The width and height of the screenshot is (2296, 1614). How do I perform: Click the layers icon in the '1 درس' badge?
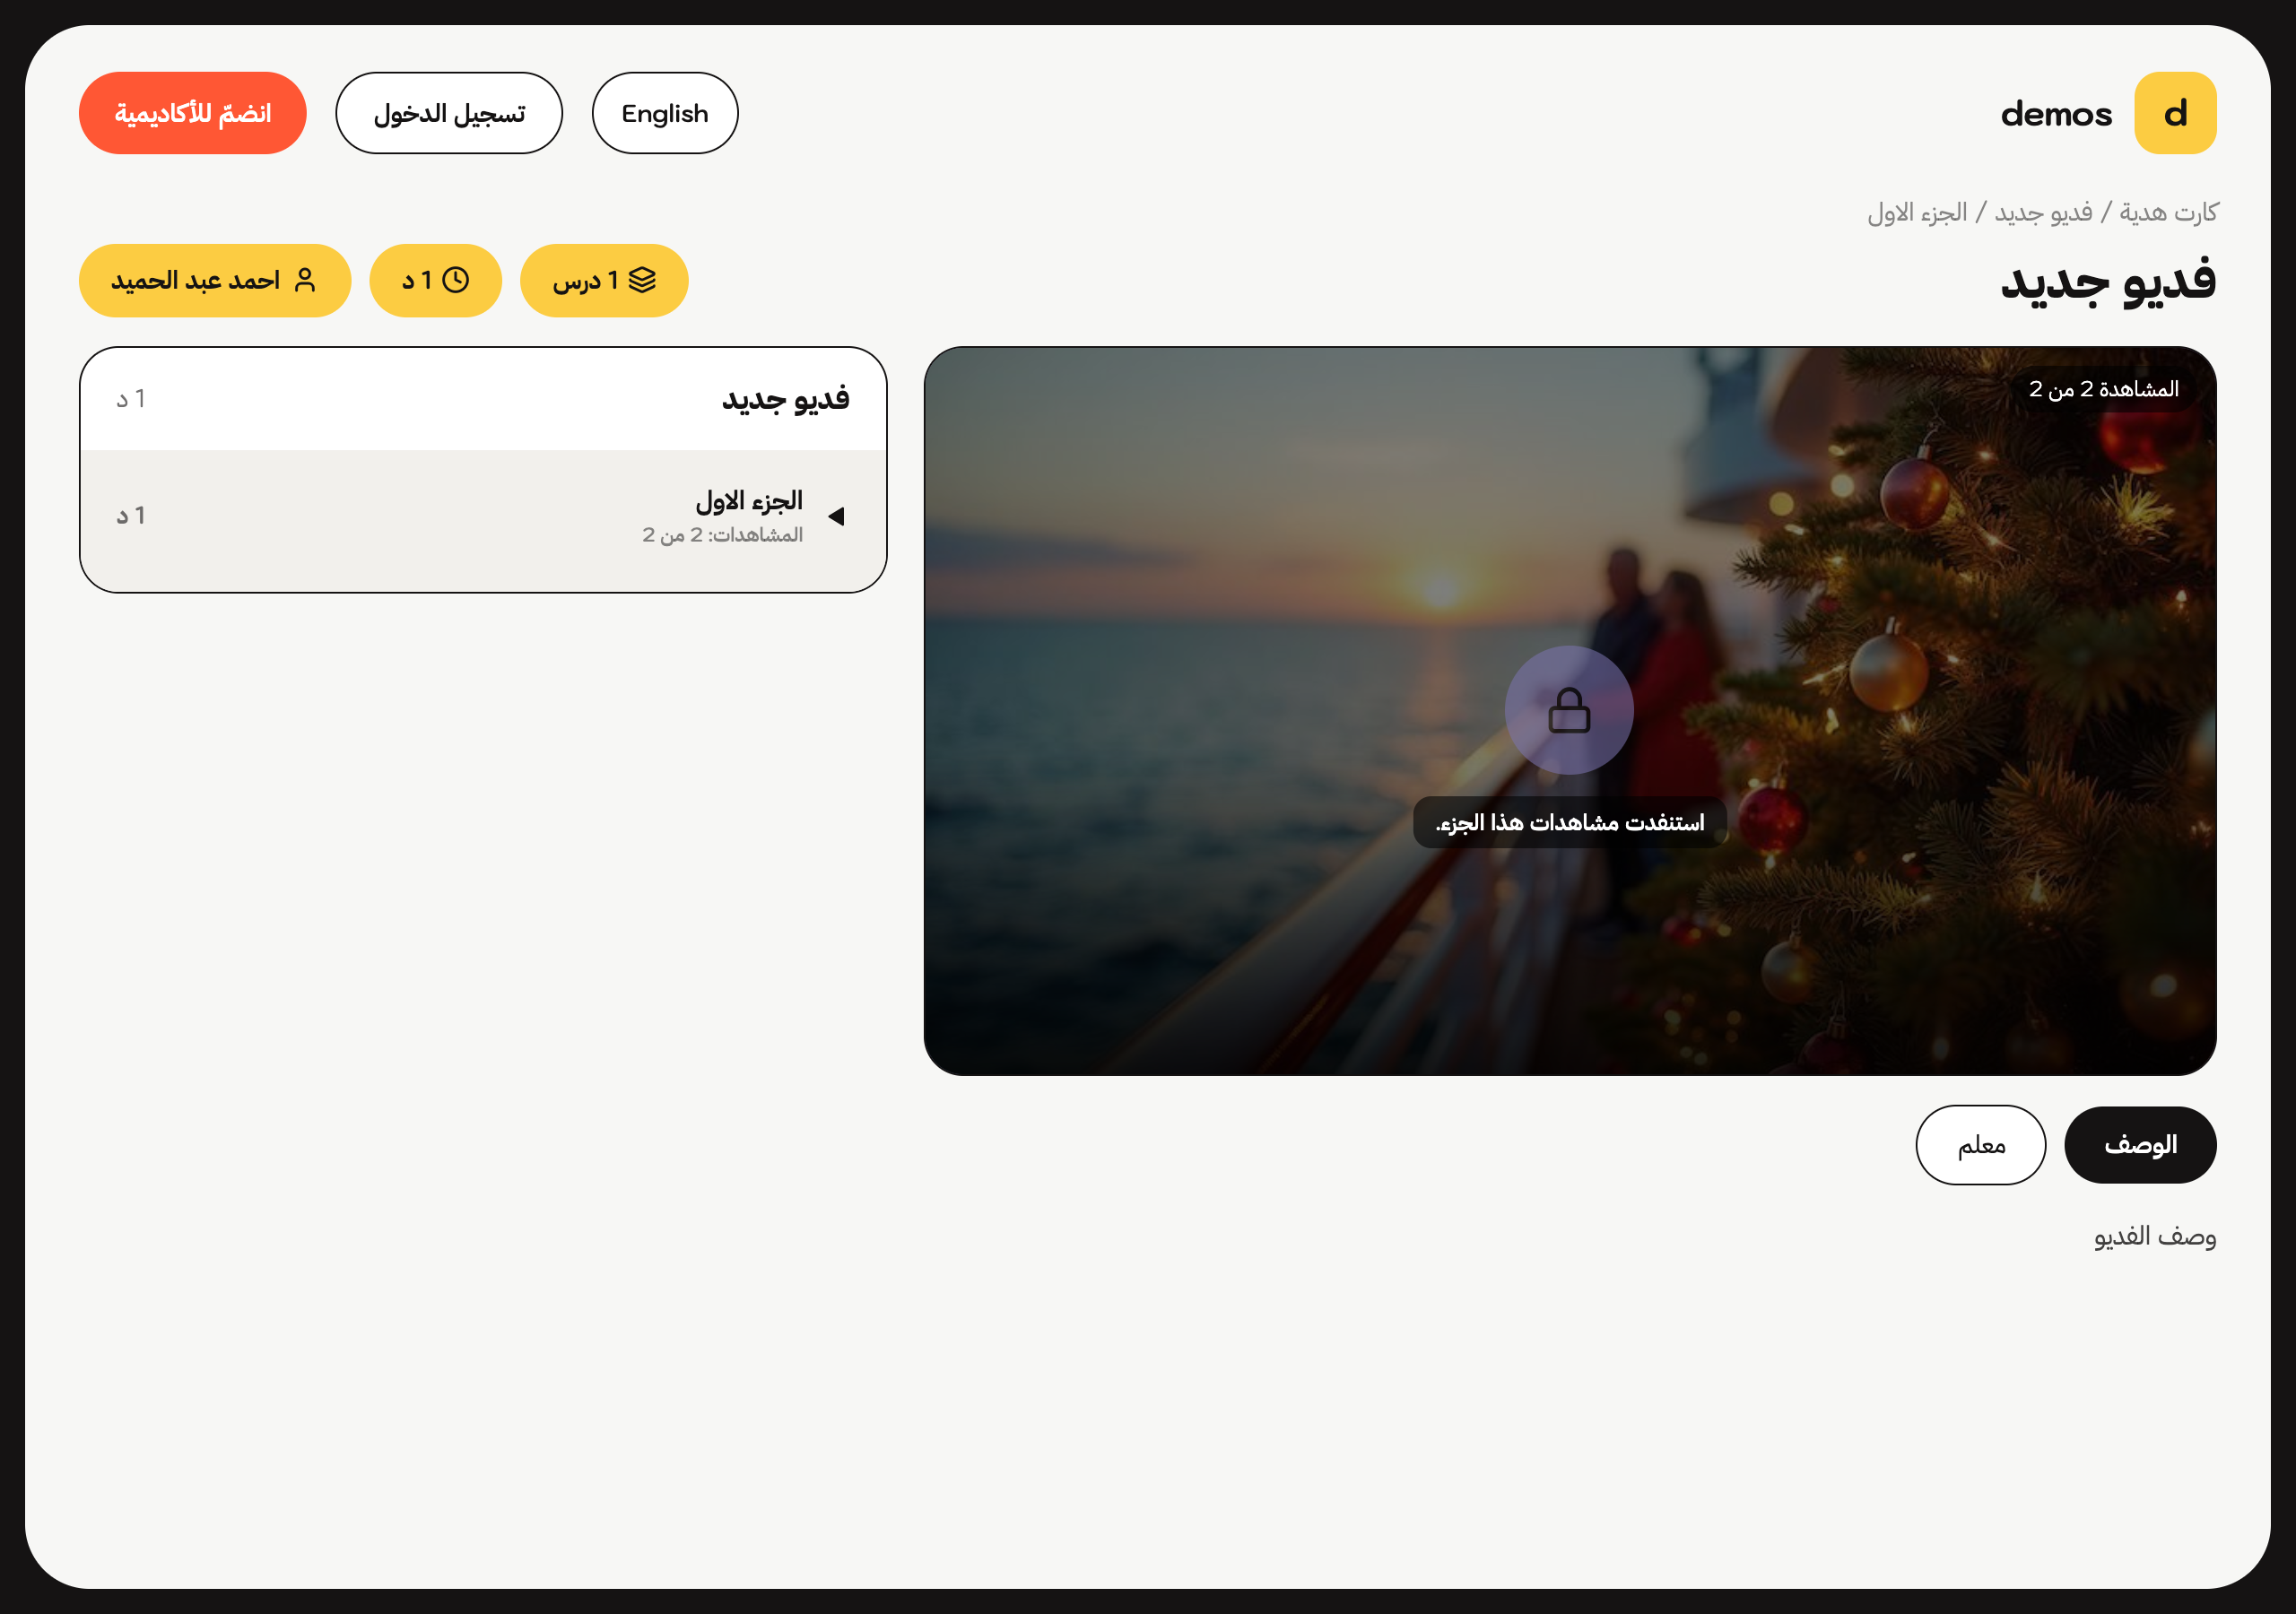coord(642,280)
